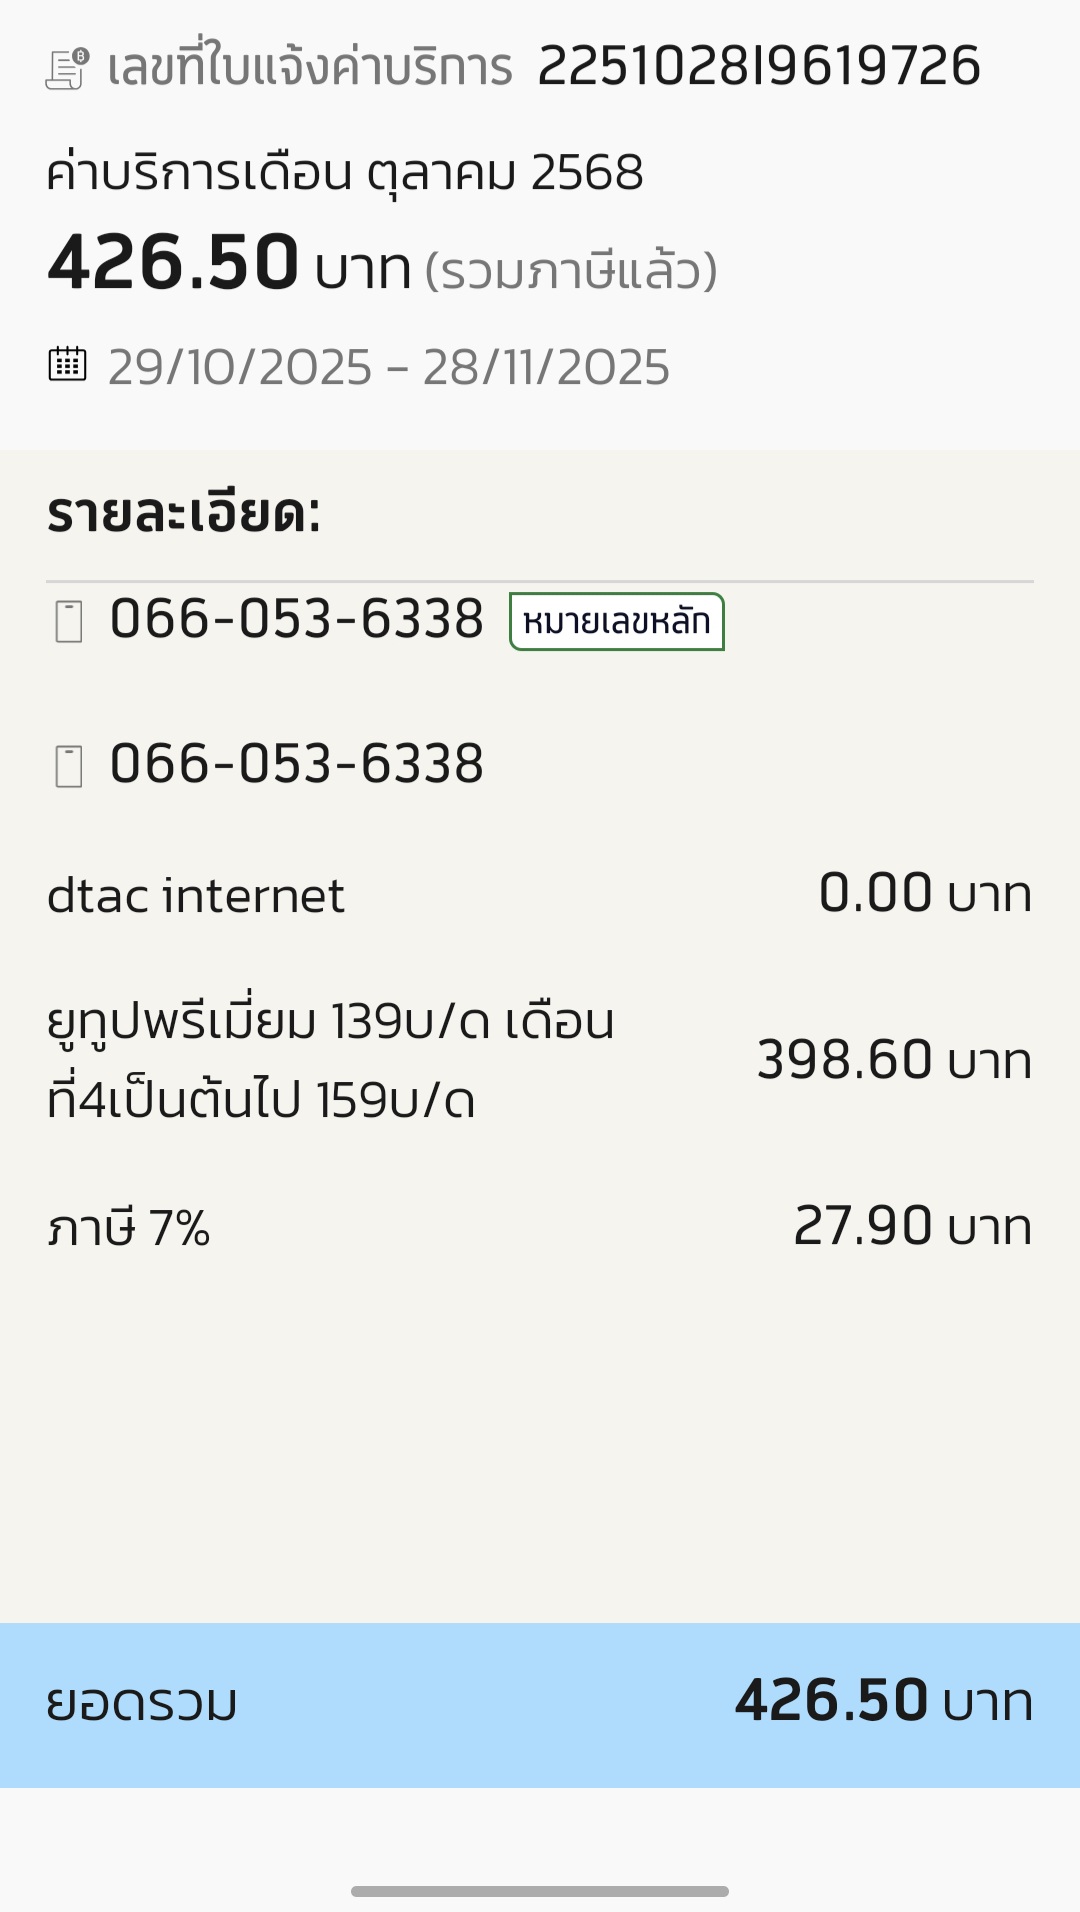This screenshot has width=1080, height=1912.
Task: Tap the 27.90 บาท tax amount
Action: pyautogui.click(x=912, y=1226)
